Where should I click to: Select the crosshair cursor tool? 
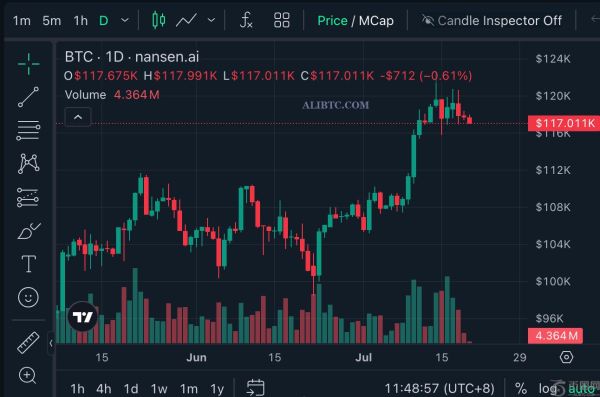(x=28, y=64)
